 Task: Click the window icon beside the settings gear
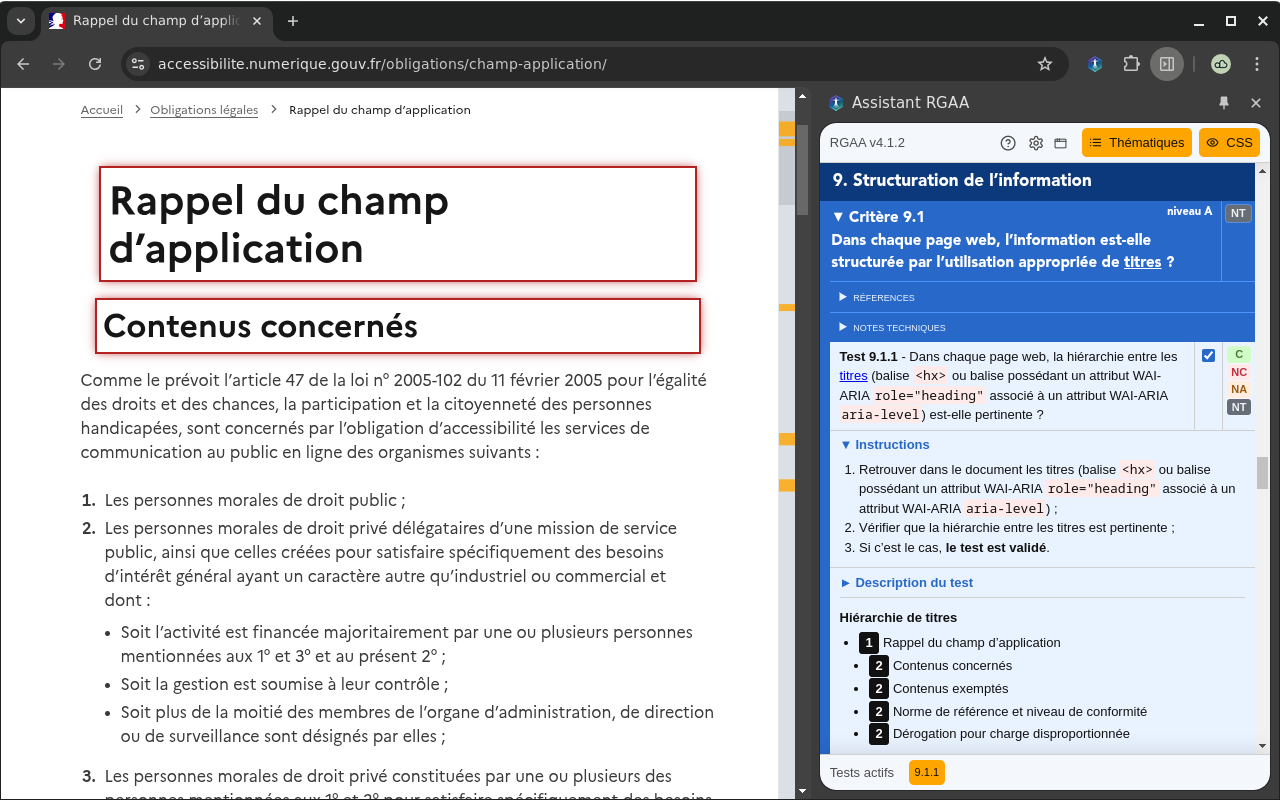1061,143
